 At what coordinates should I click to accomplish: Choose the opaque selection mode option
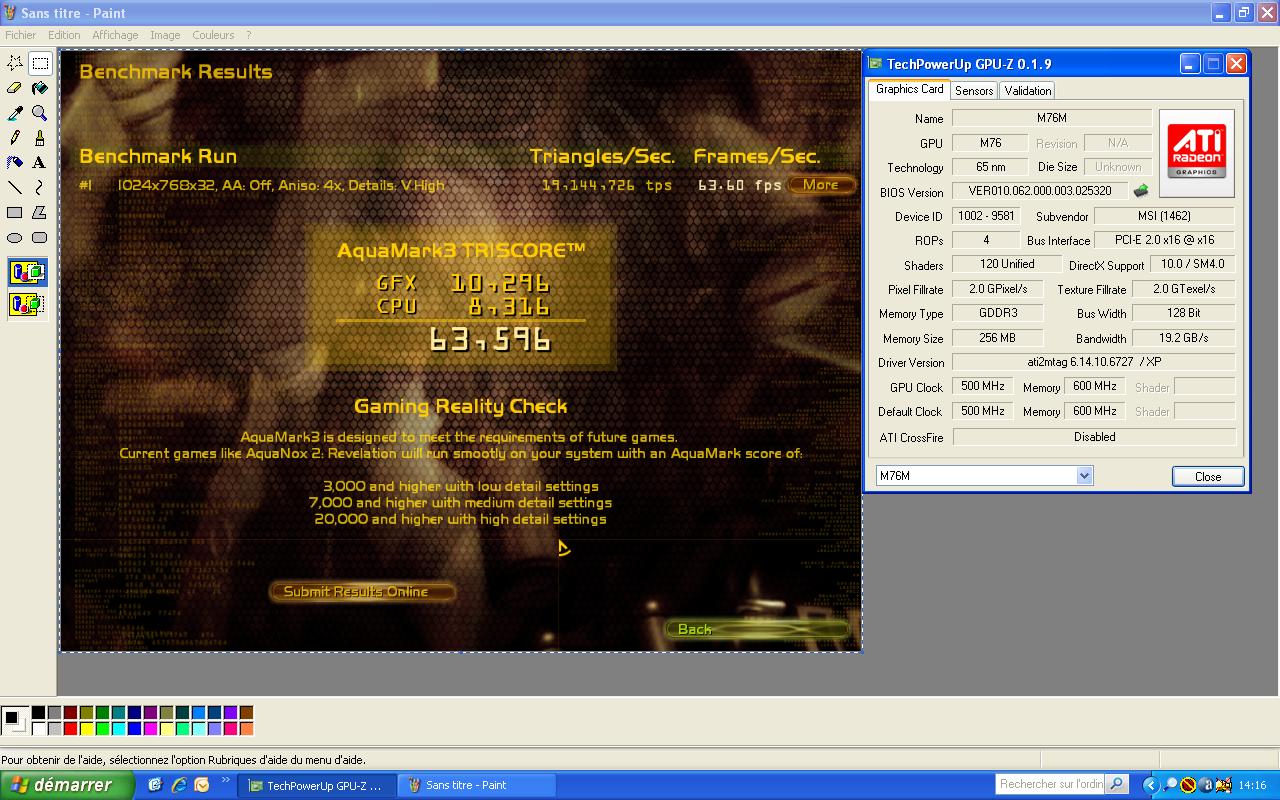click(27, 272)
